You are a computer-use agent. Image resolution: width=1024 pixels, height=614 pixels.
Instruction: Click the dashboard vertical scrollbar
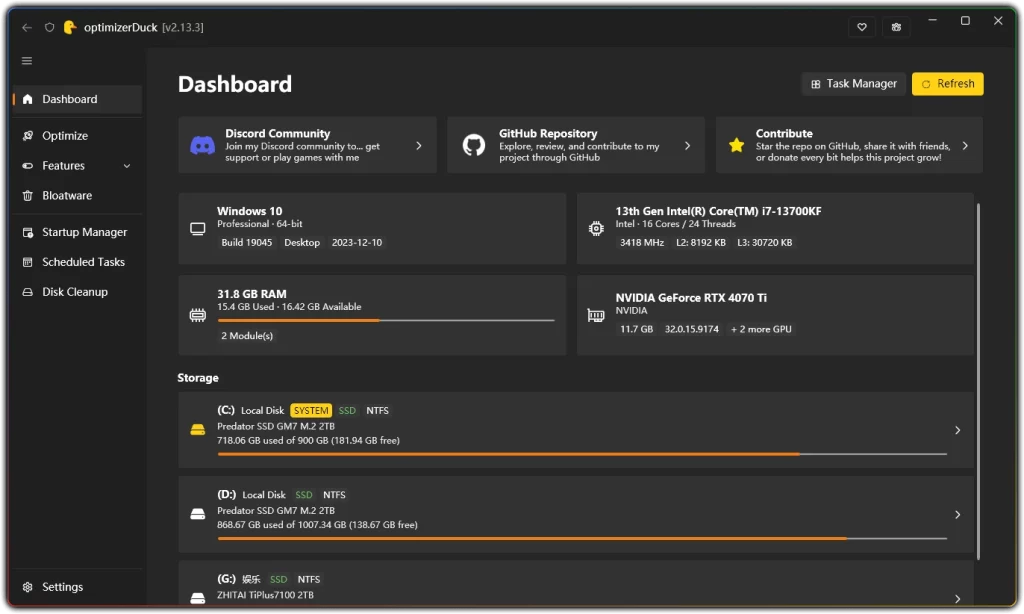click(978, 382)
